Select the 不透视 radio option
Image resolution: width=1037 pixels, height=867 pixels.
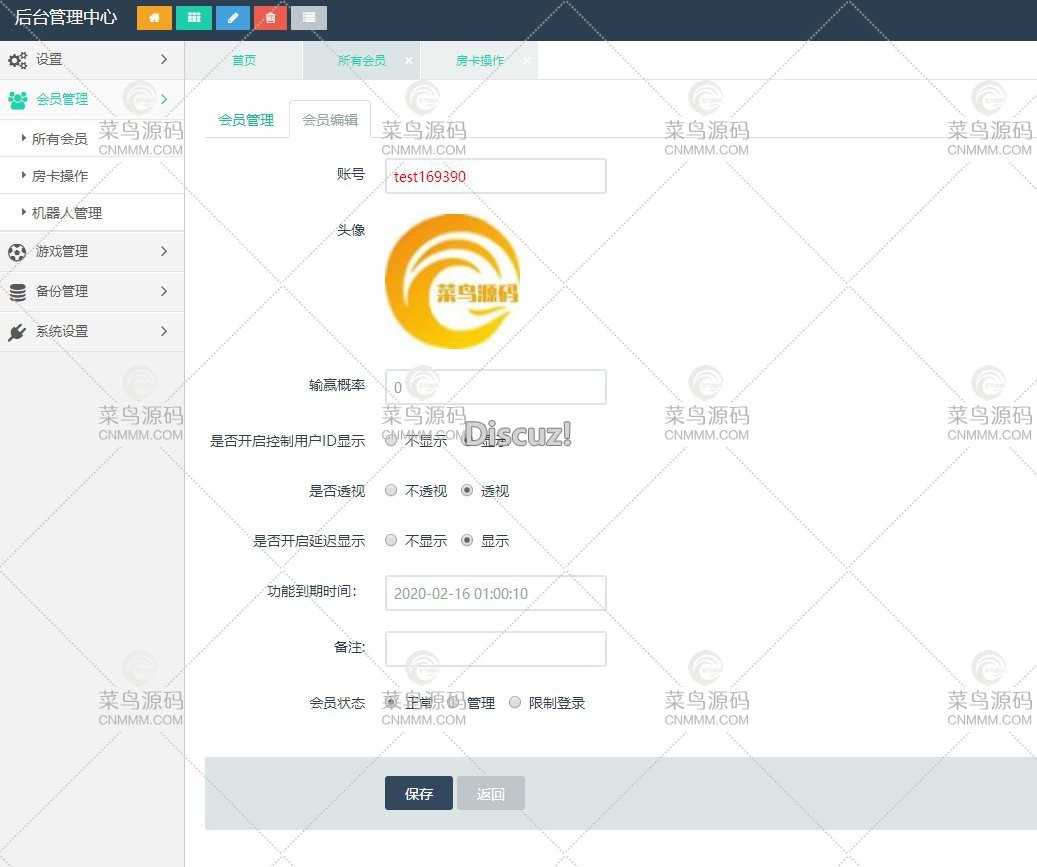pos(391,491)
